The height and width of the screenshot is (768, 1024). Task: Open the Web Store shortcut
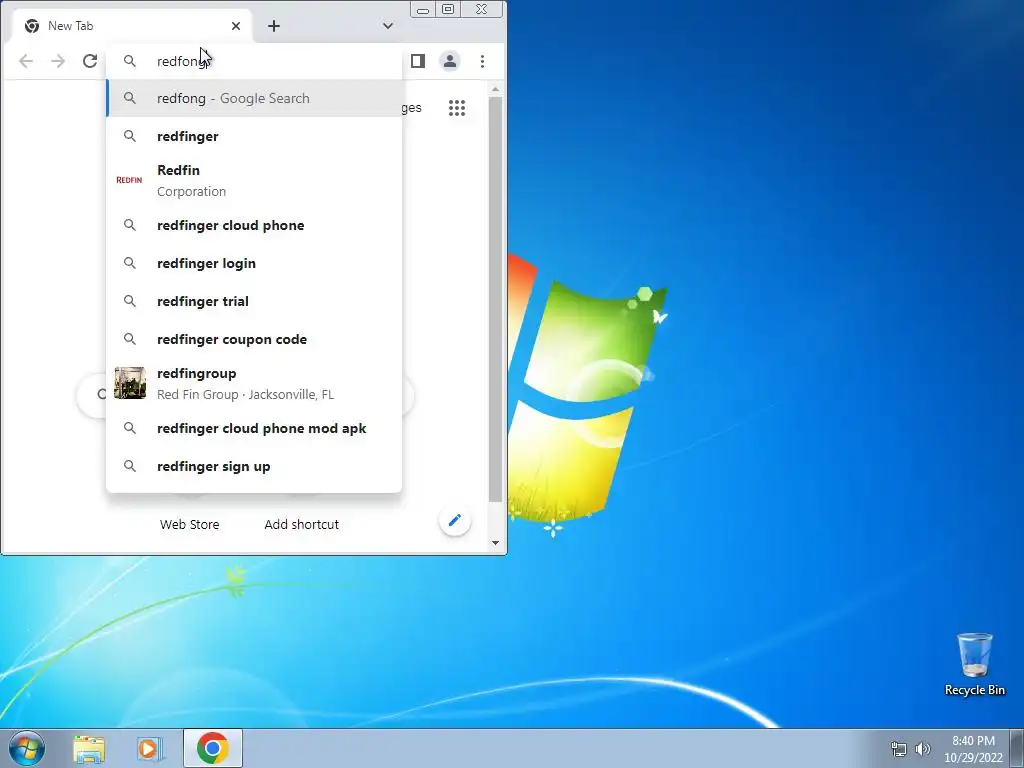click(189, 524)
